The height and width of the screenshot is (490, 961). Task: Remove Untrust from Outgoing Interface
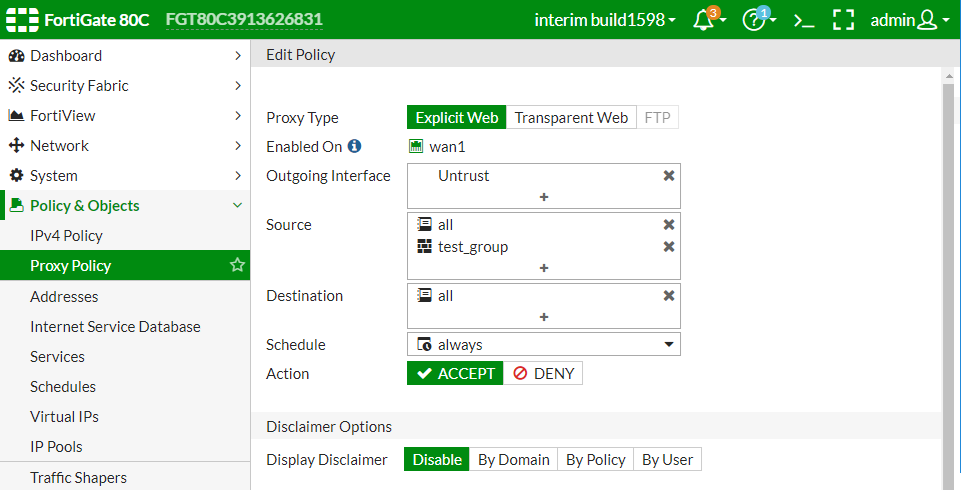click(x=669, y=175)
